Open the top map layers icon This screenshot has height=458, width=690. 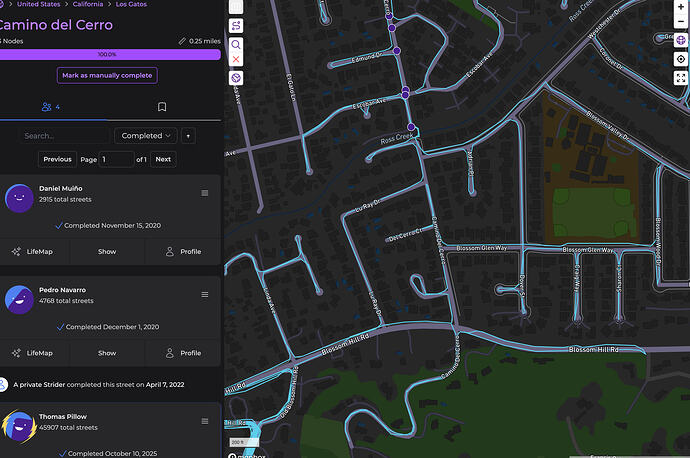tap(236, 7)
